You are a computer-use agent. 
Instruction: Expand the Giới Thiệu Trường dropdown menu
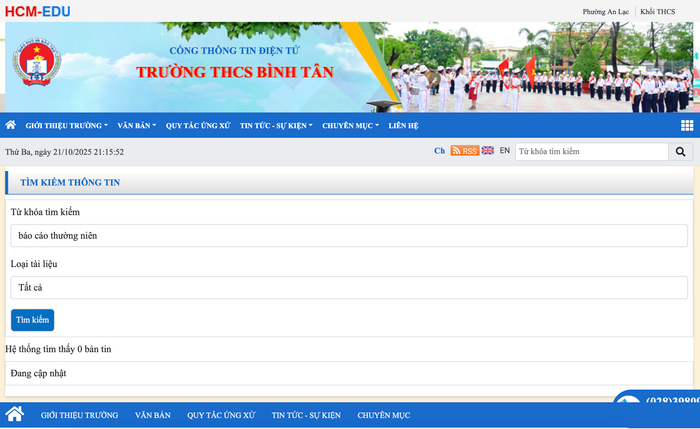coord(66,126)
